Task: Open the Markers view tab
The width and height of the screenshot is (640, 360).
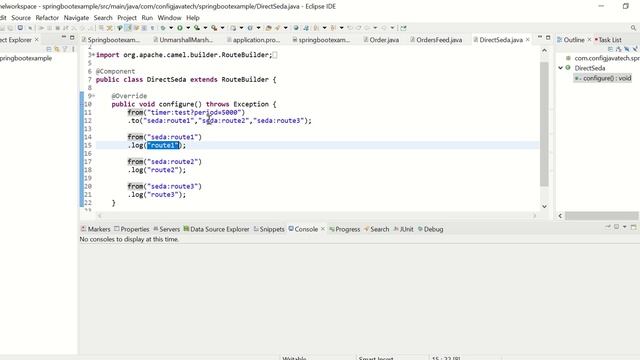Action: tap(96, 229)
